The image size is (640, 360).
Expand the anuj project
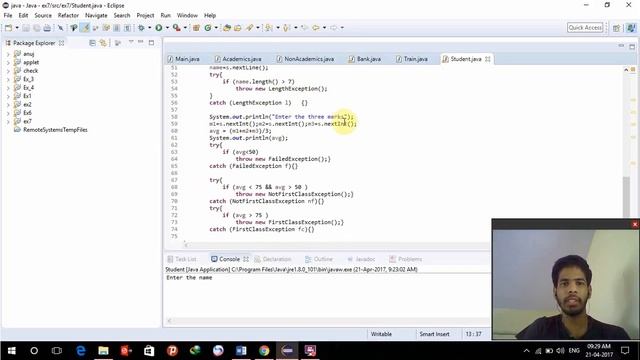click(8, 54)
